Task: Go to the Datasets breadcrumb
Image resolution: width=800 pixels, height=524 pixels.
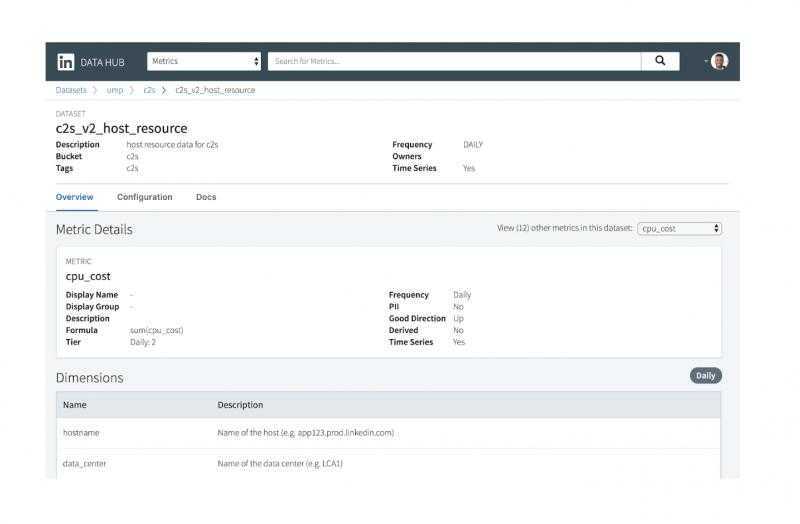Action: tap(71, 90)
